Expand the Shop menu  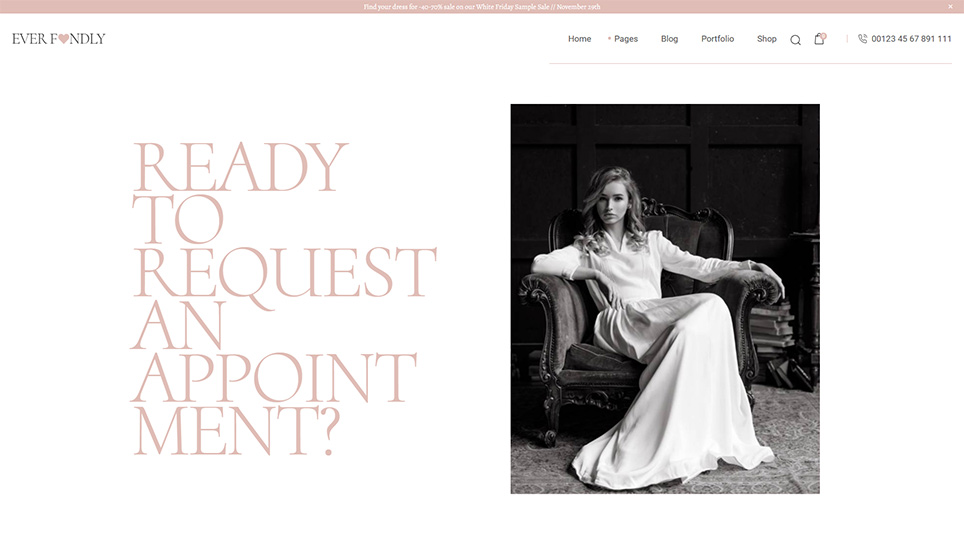point(766,39)
